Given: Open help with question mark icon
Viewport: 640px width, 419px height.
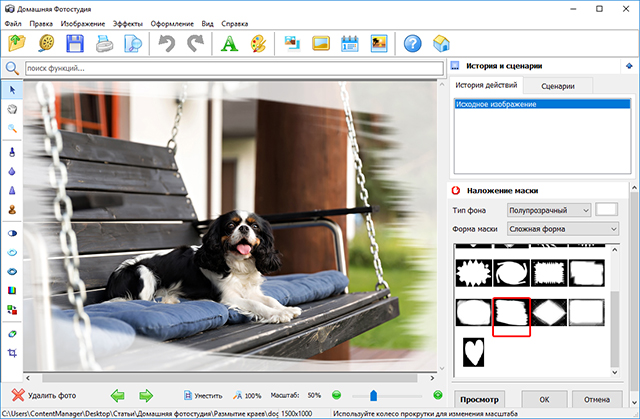Looking at the screenshot, I should tap(413, 43).
